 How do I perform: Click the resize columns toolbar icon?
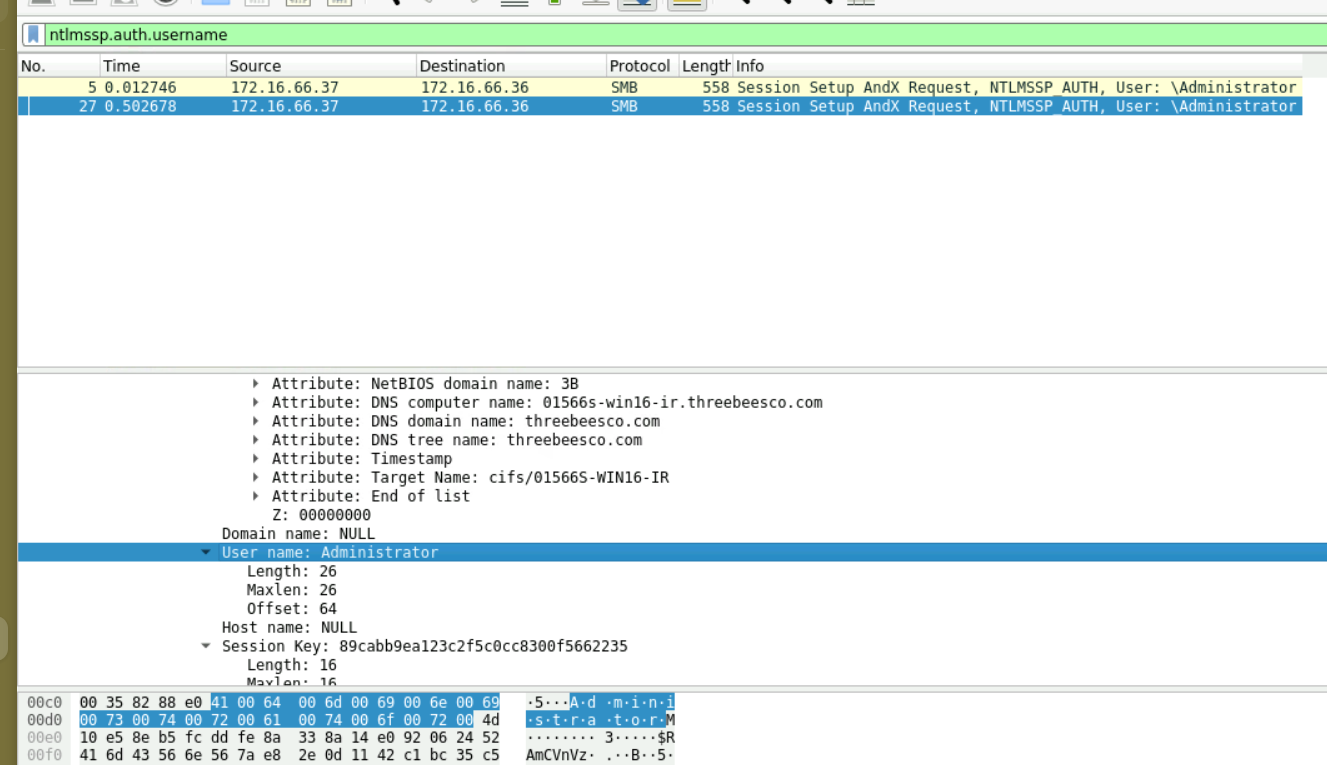pos(860,2)
